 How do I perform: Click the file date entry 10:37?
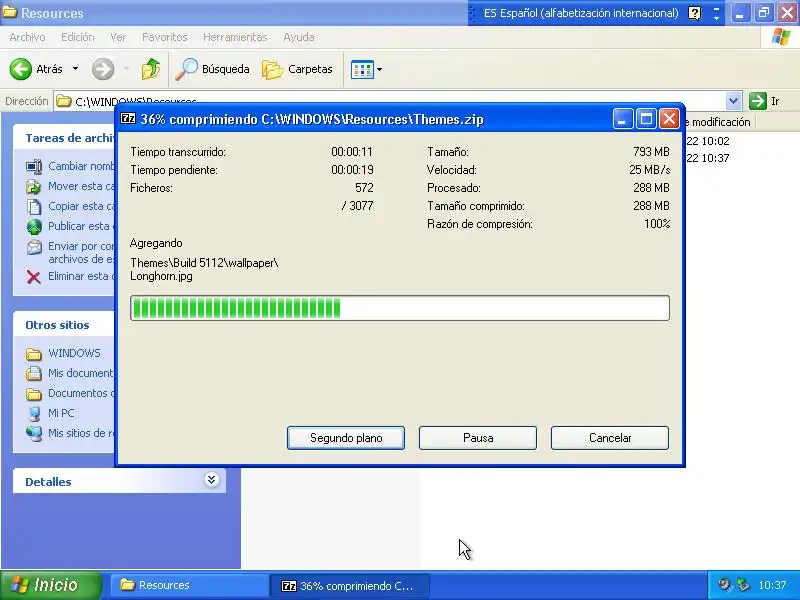coord(708,158)
